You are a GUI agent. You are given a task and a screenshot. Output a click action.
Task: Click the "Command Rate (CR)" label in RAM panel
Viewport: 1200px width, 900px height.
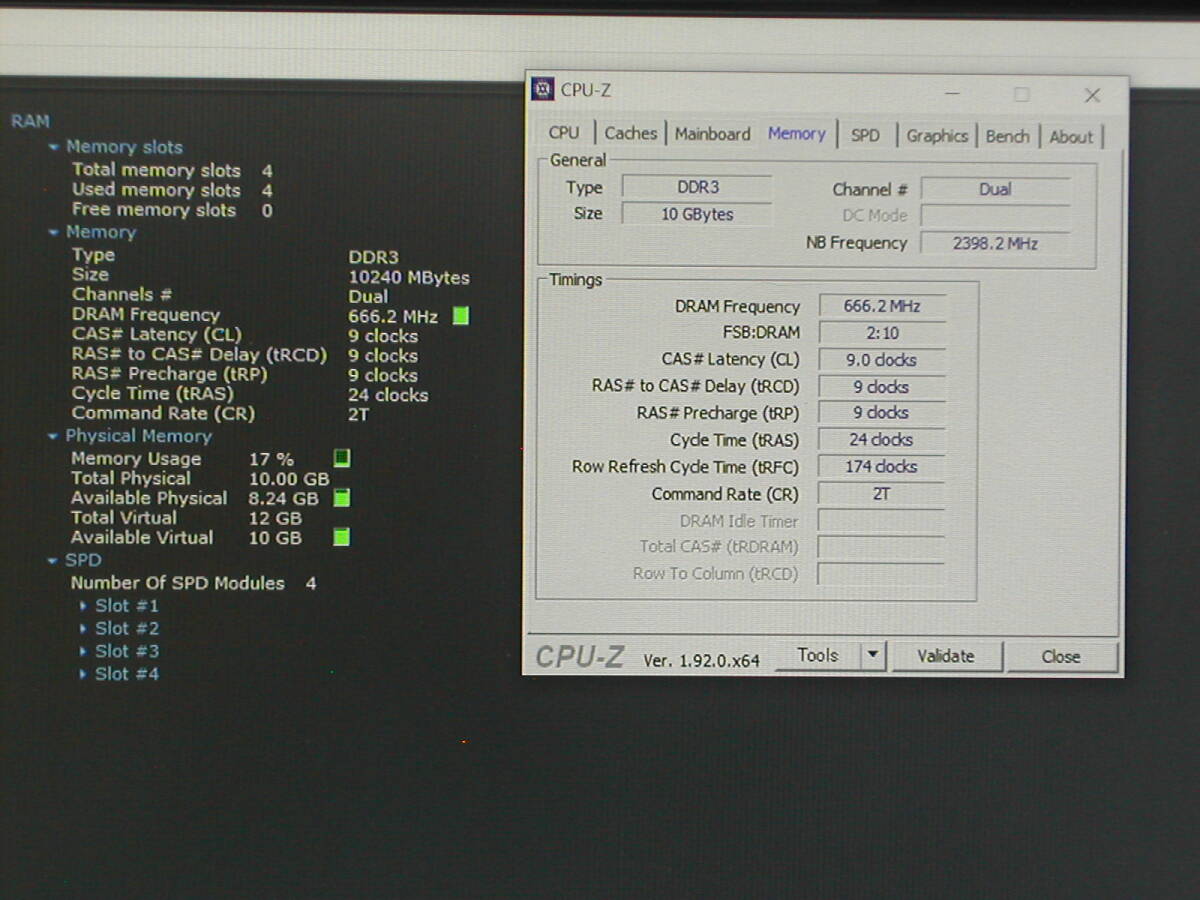163,413
